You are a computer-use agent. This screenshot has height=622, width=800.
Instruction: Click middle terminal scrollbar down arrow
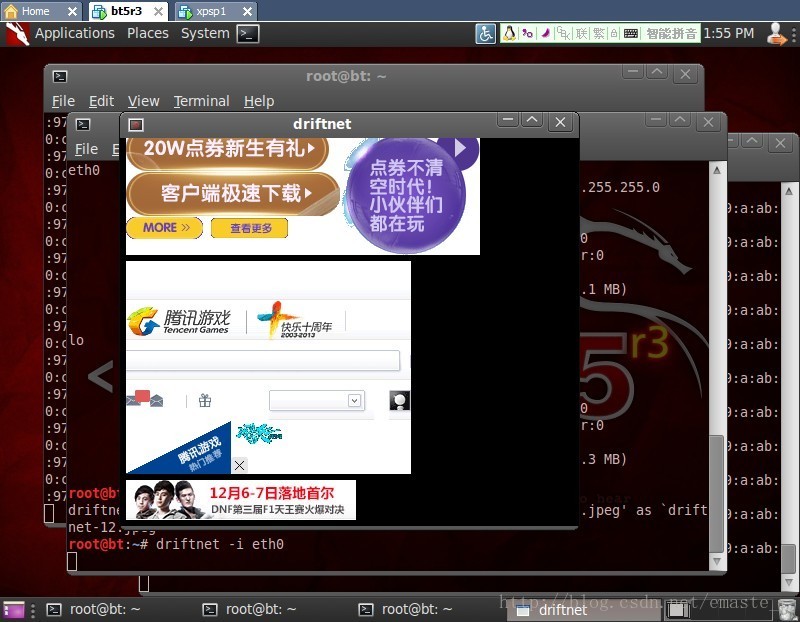point(717,561)
